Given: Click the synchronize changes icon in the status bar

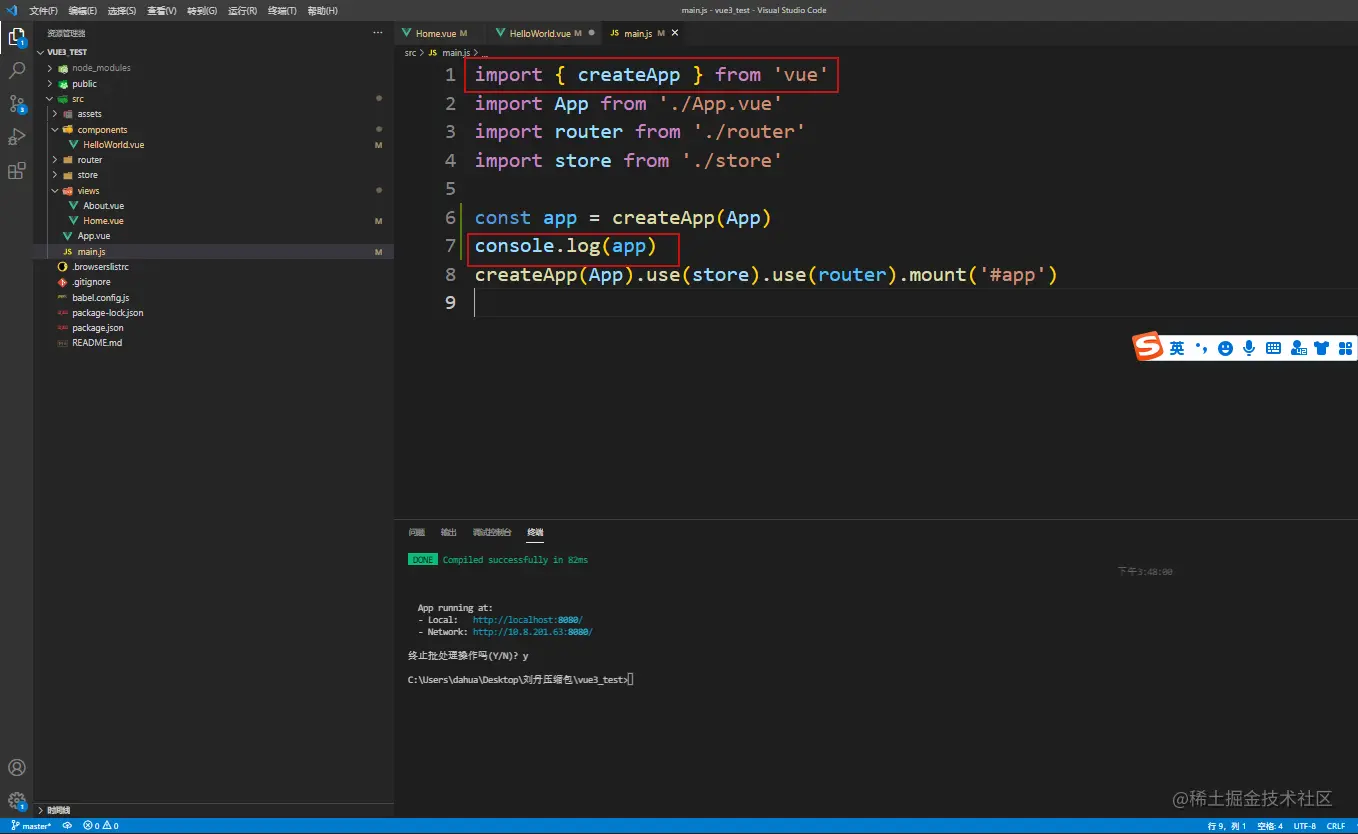Looking at the screenshot, I should 67,826.
